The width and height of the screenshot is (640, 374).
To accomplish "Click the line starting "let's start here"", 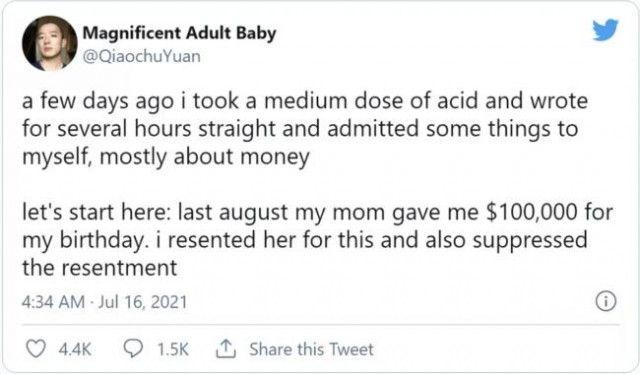I will point(317,212).
